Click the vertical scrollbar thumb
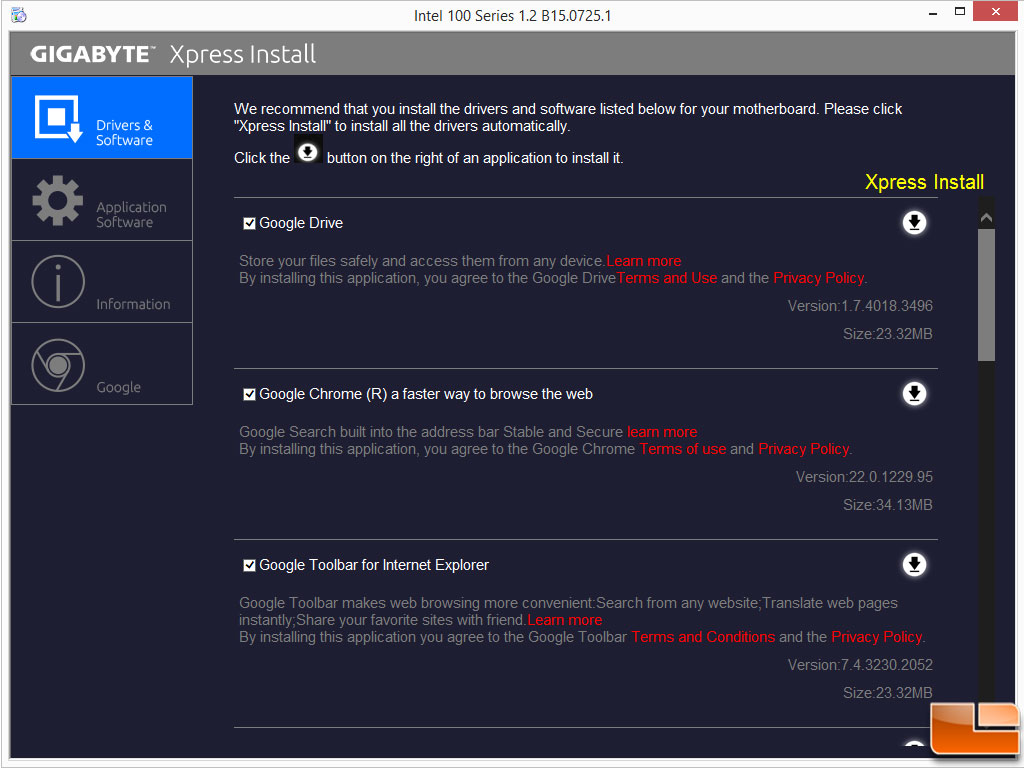 [x=986, y=294]
